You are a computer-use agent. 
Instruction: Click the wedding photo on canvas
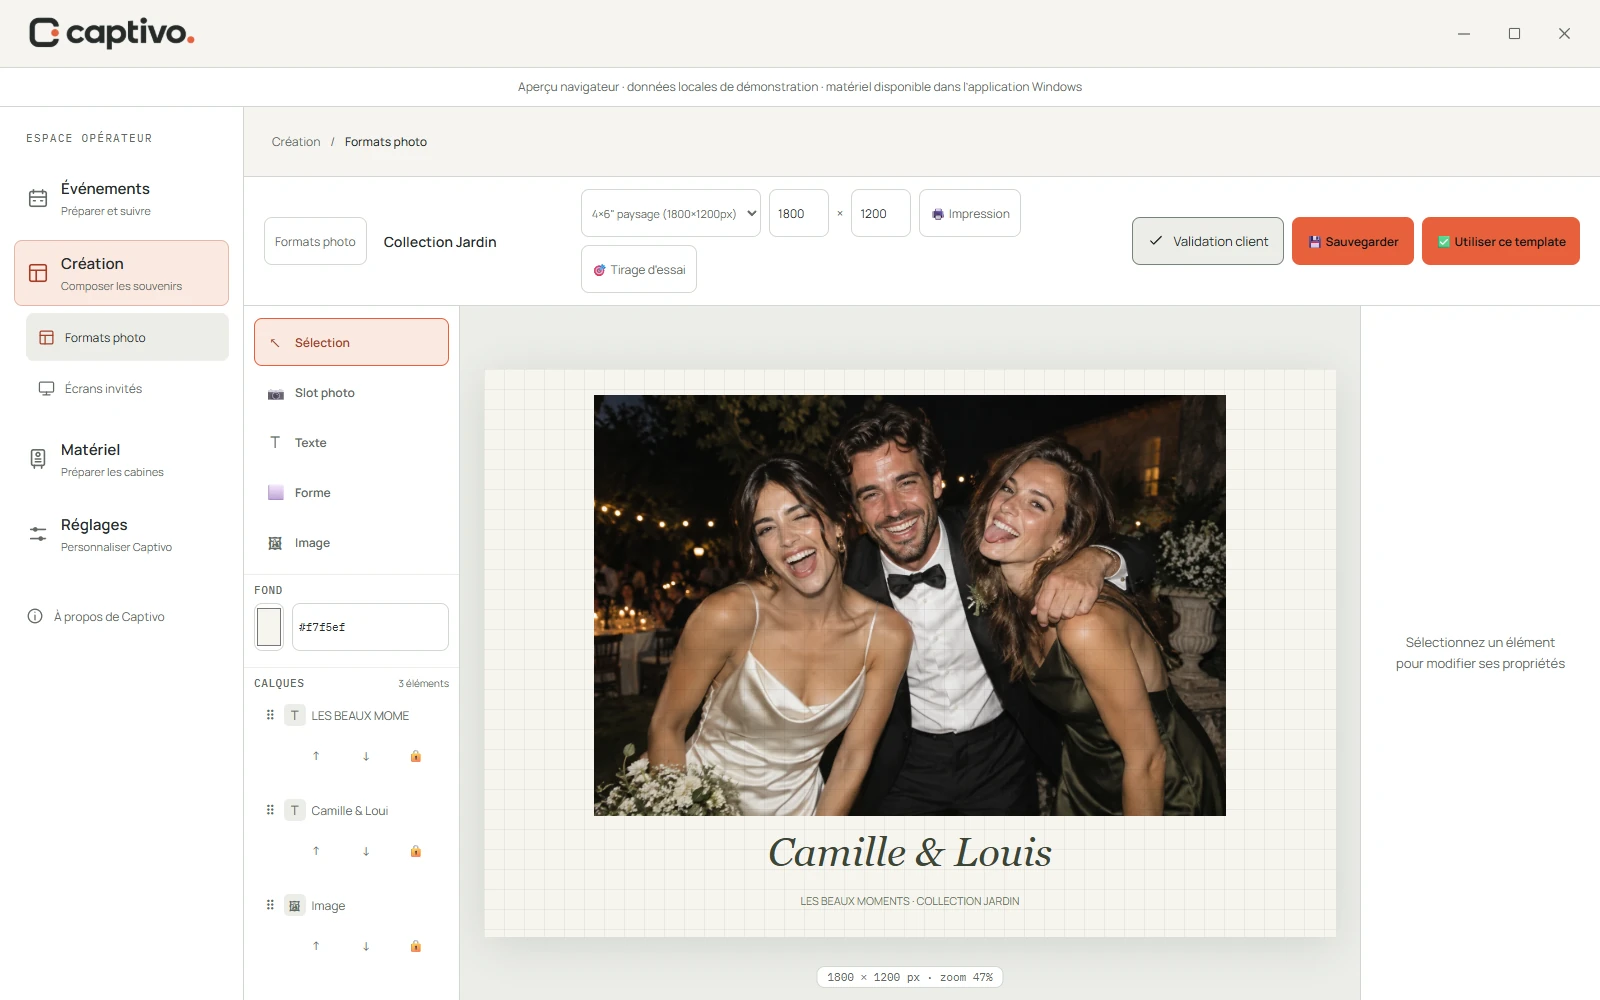point(910,605)
